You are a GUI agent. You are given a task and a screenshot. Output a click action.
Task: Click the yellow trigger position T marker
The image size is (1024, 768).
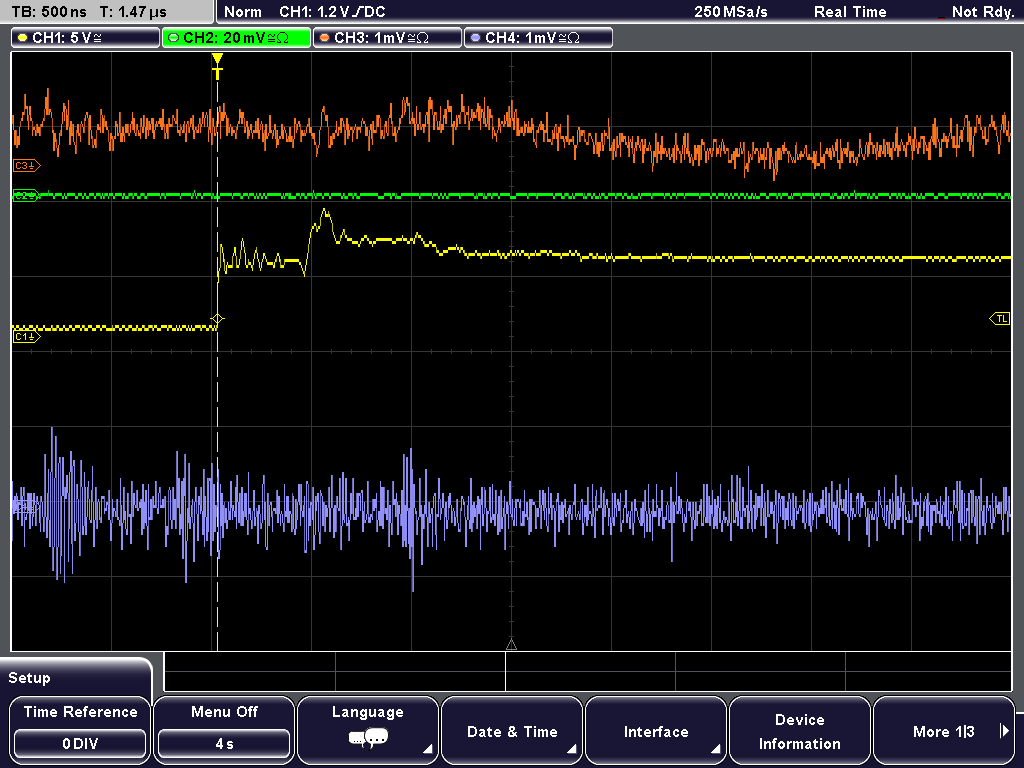(x=217, y=67)
